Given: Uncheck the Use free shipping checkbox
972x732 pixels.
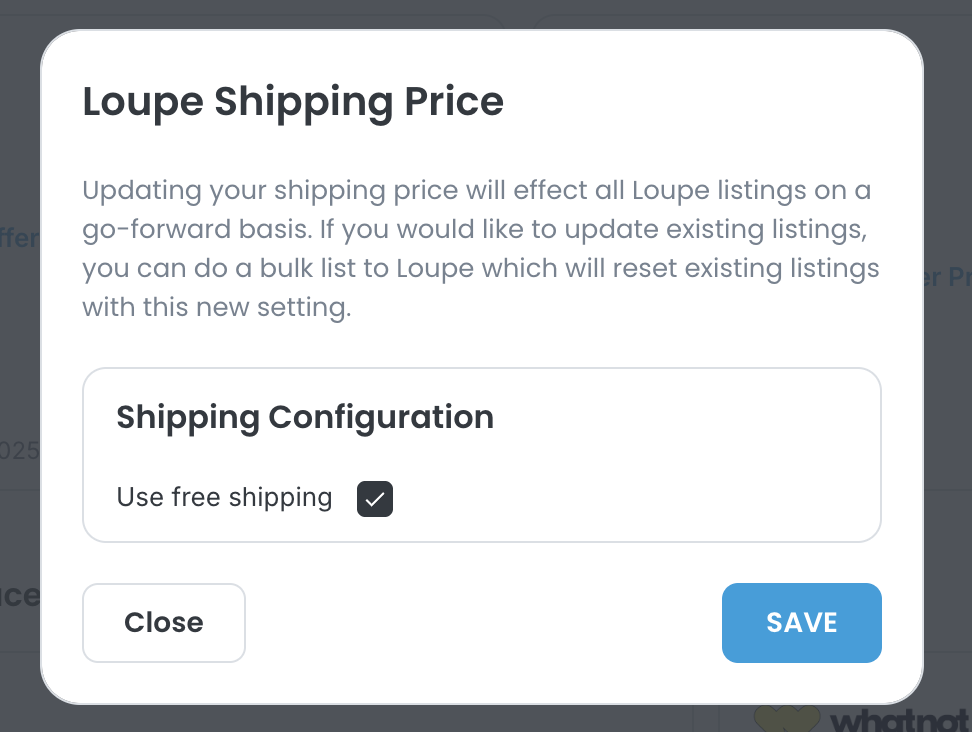Looking at the screenshot, I should tap(375, 498).
